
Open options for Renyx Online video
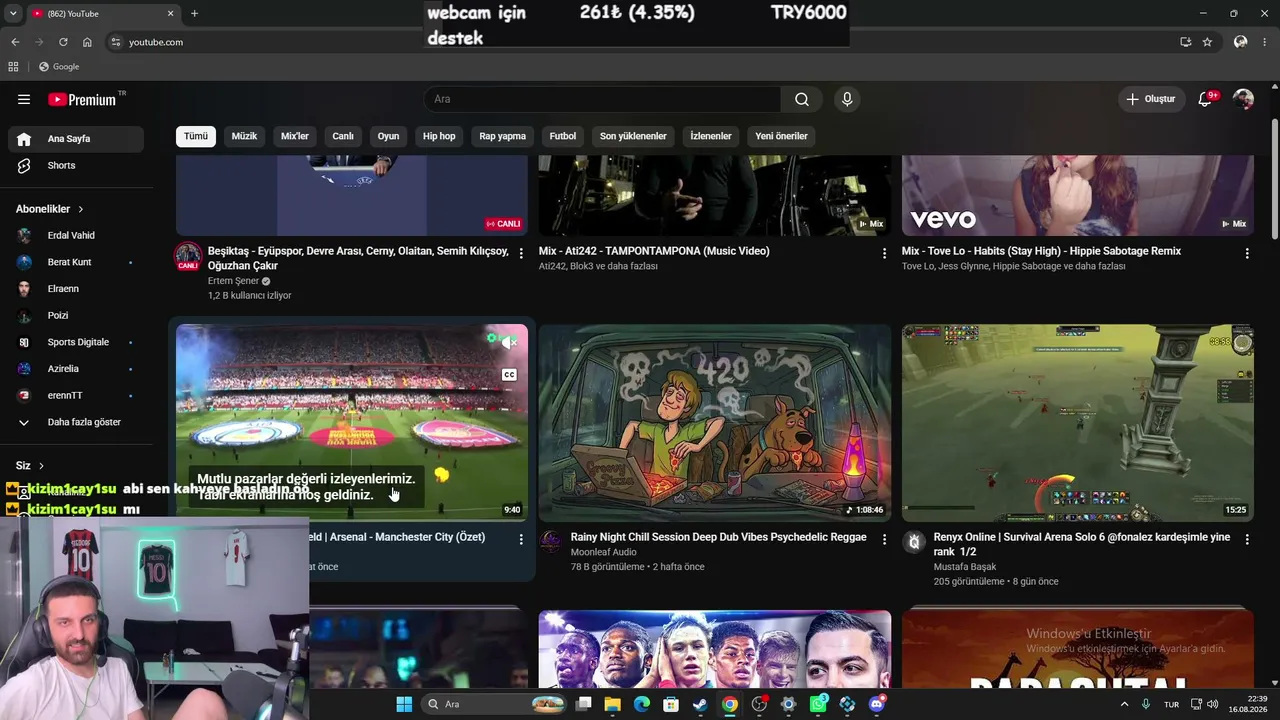pyautogui.click(x=1247, y=540)
